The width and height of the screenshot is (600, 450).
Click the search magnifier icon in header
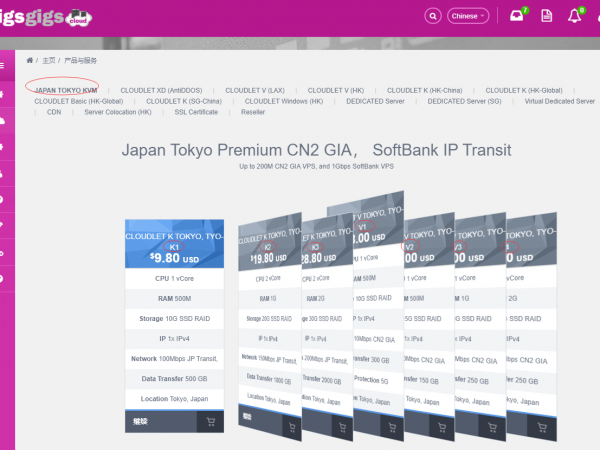433,16
